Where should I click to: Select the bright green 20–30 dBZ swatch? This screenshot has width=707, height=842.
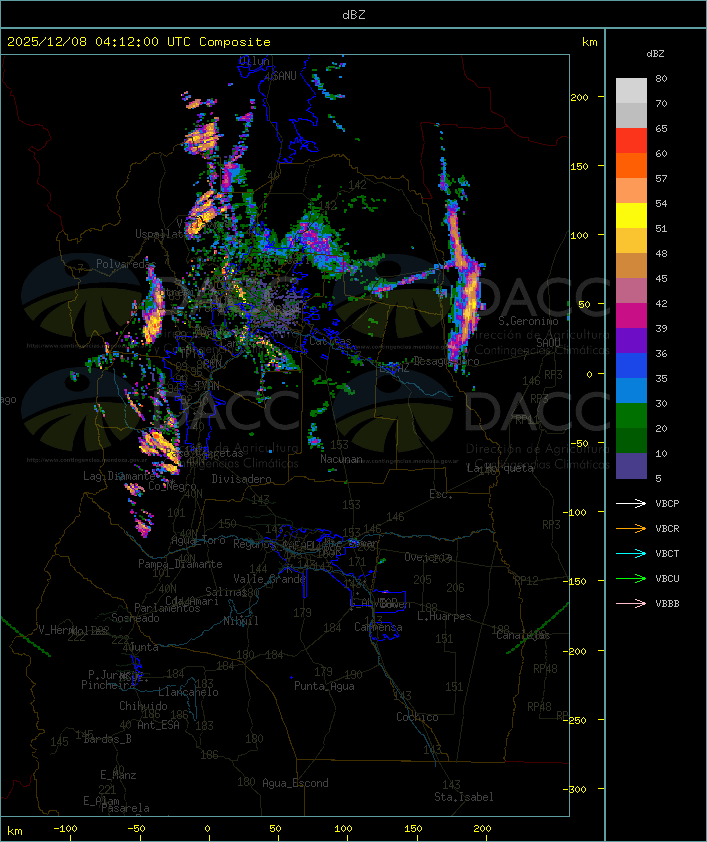pyautogui.click(x=631, y=416)
